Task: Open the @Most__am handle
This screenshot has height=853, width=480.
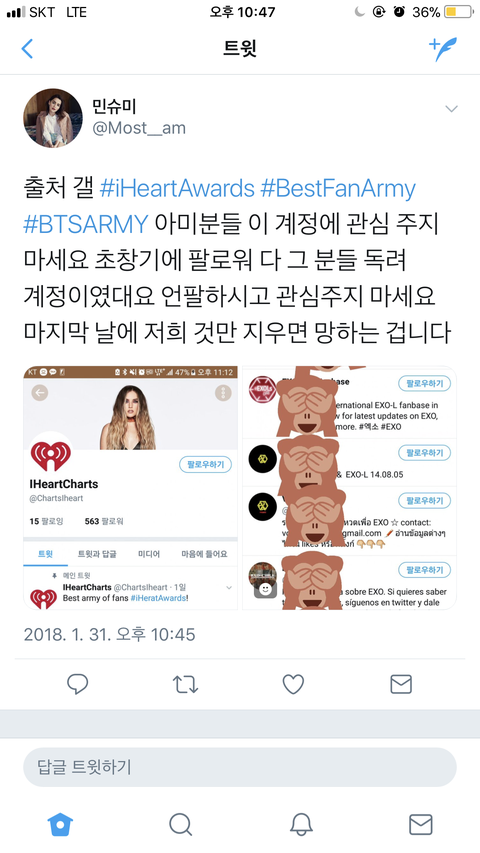Action: (139, 128)
